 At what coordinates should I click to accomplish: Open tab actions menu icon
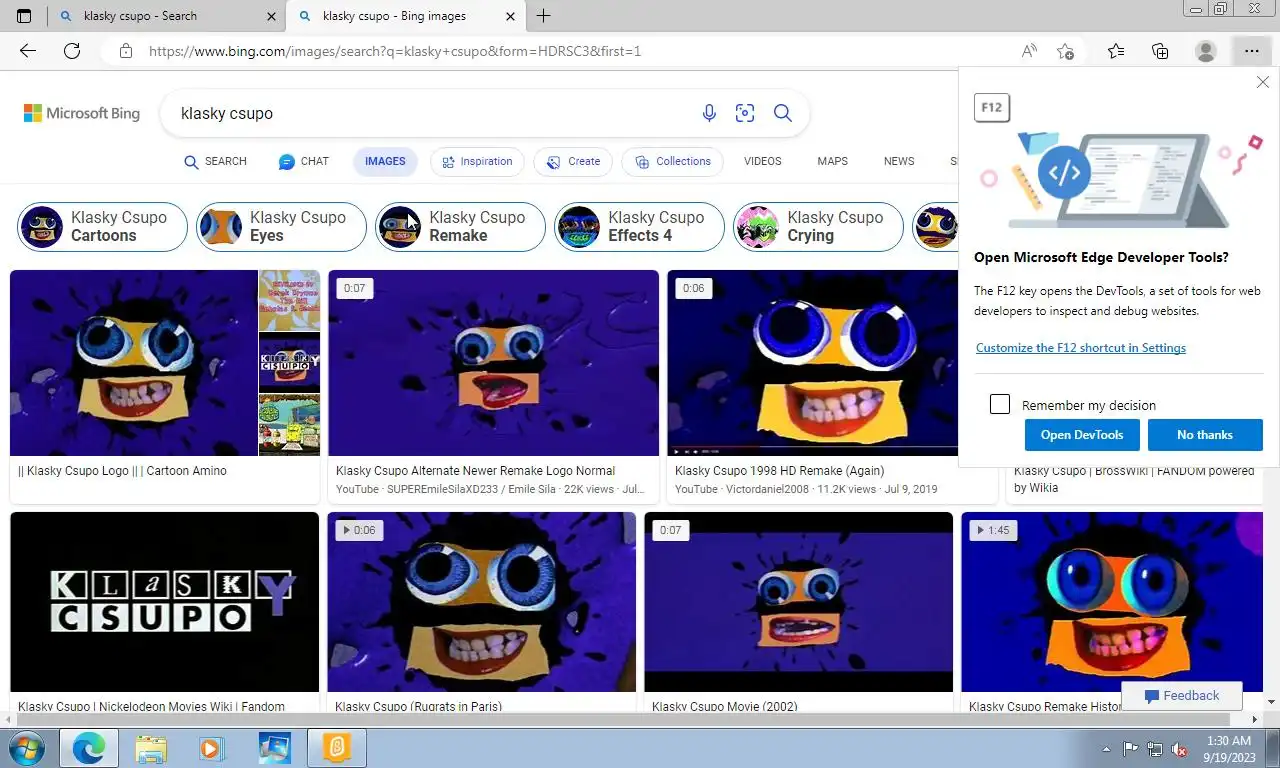[x=24, y=16]
